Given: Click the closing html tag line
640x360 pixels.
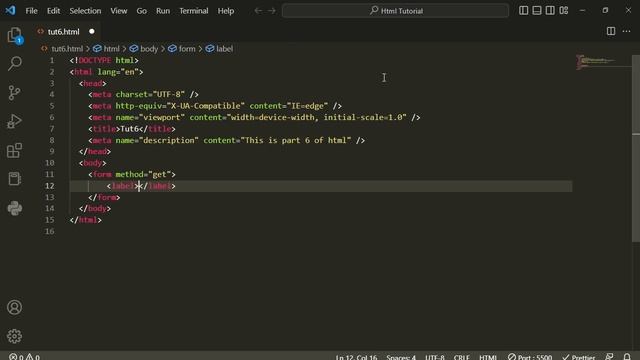Looking at the screenshot, I should 86,220.
